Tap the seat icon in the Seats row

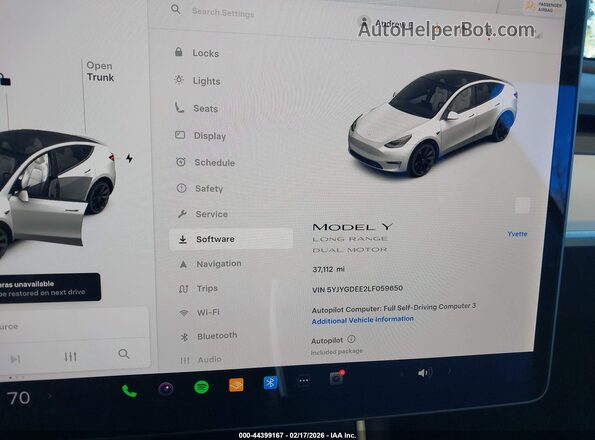tap(179, 107)
